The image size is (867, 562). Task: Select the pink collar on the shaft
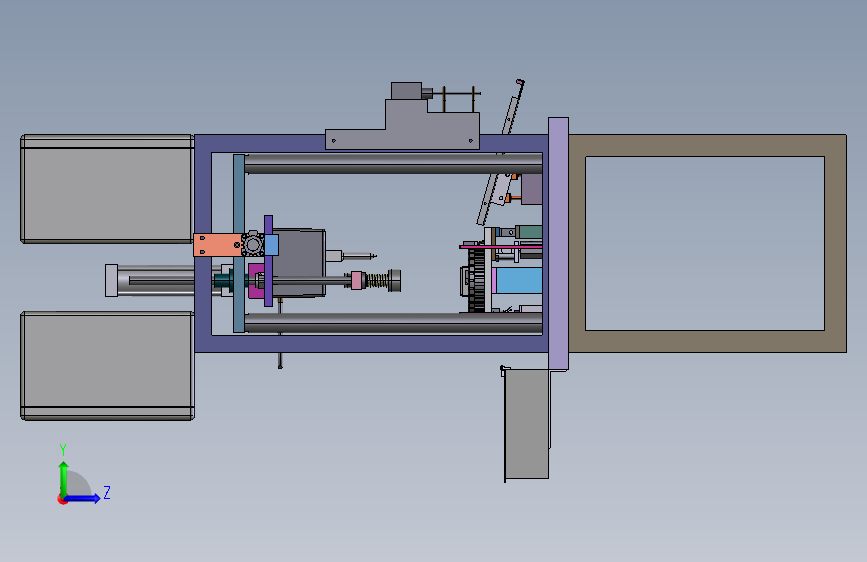coord(357,280)
